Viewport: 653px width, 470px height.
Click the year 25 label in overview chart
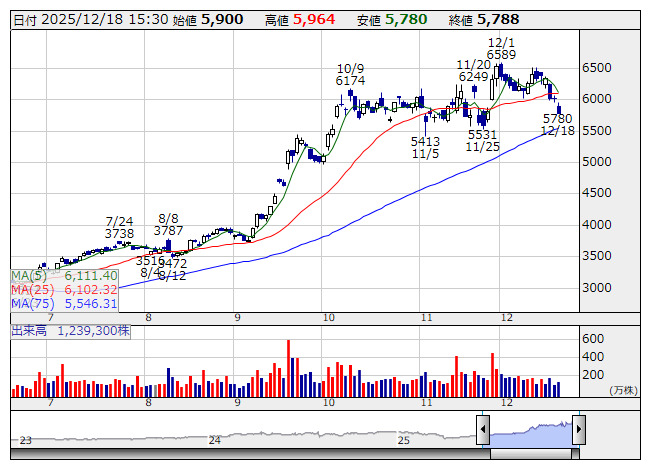point(404,440)
